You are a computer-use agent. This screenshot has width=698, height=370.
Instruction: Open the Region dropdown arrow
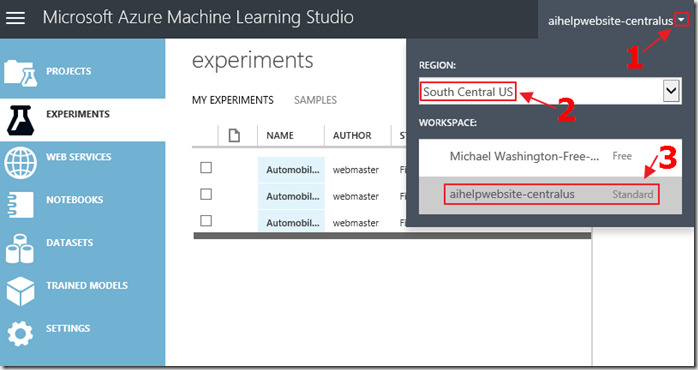(x=671, y=91)
